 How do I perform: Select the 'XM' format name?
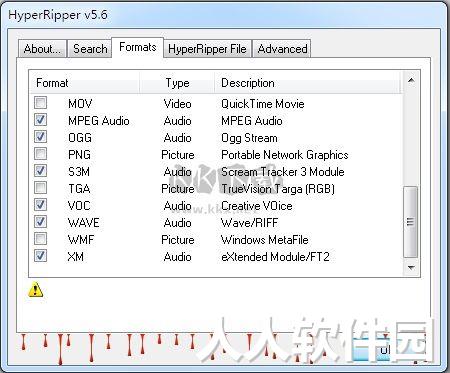click(76, 257)
